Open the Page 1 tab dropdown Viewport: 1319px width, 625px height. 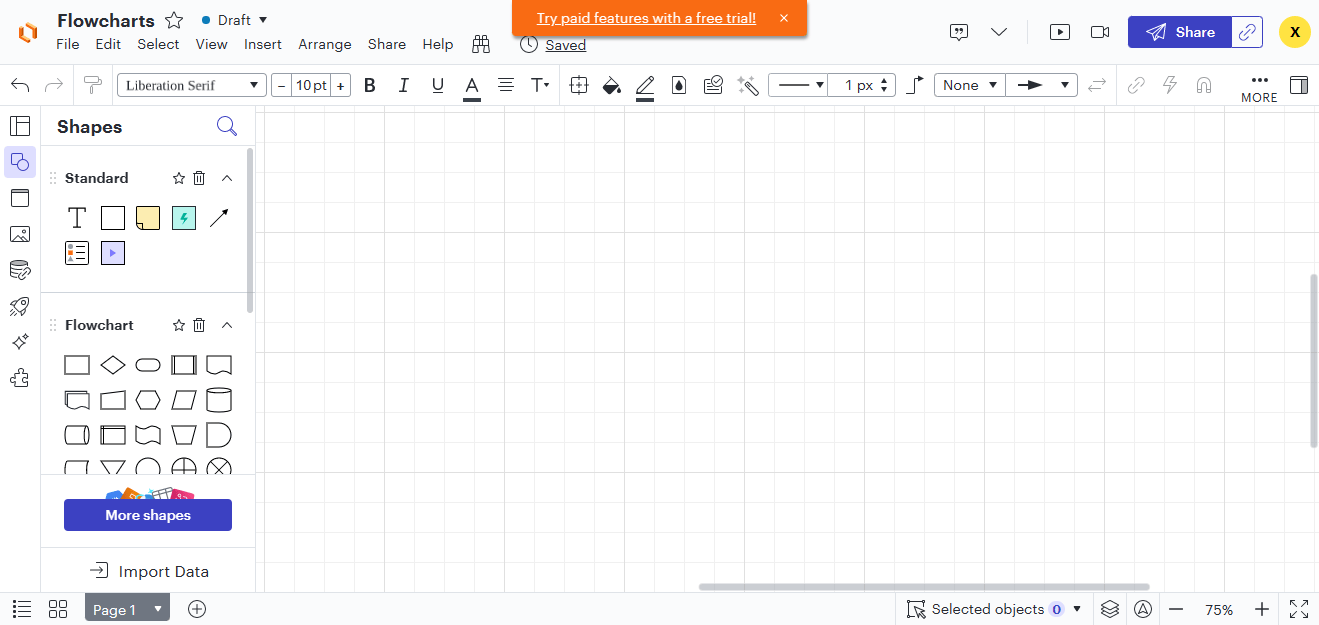156,608
